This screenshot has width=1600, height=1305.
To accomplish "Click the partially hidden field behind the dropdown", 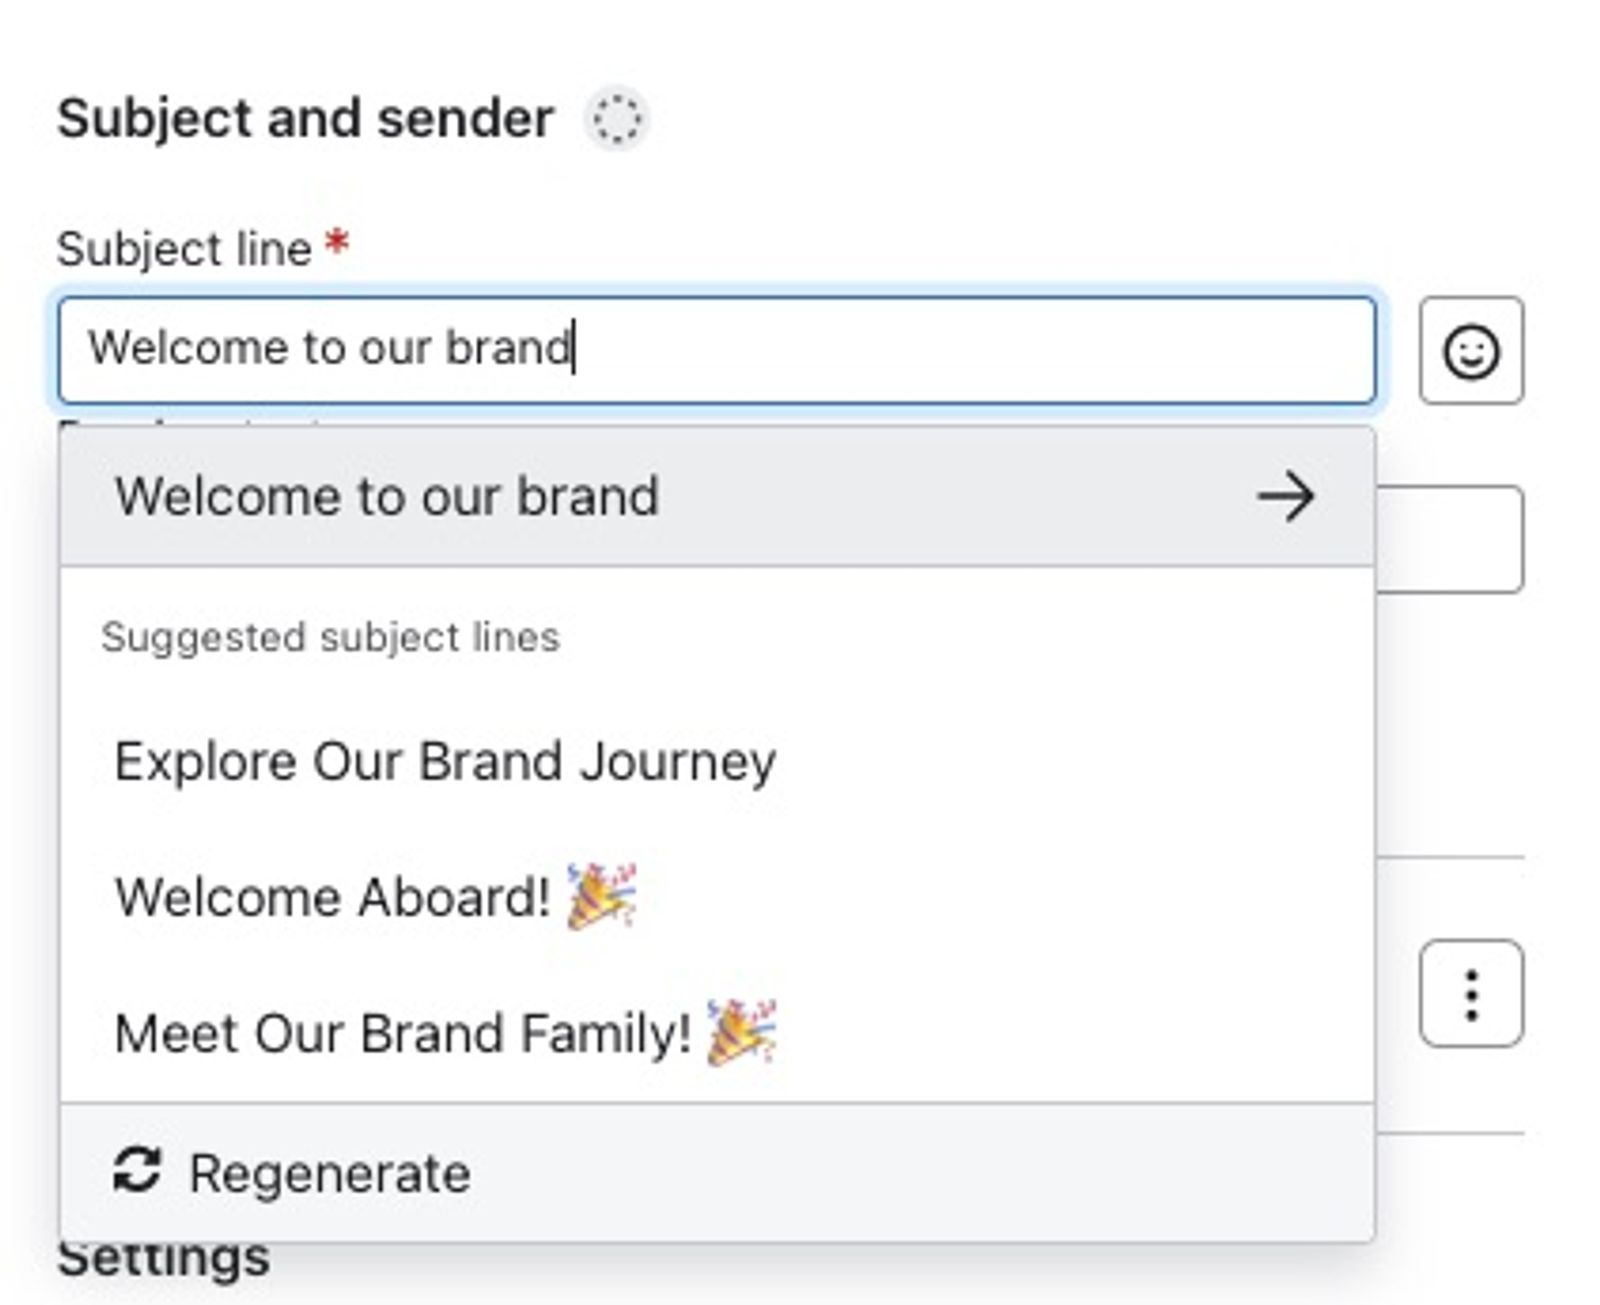I will point(1450,539).
